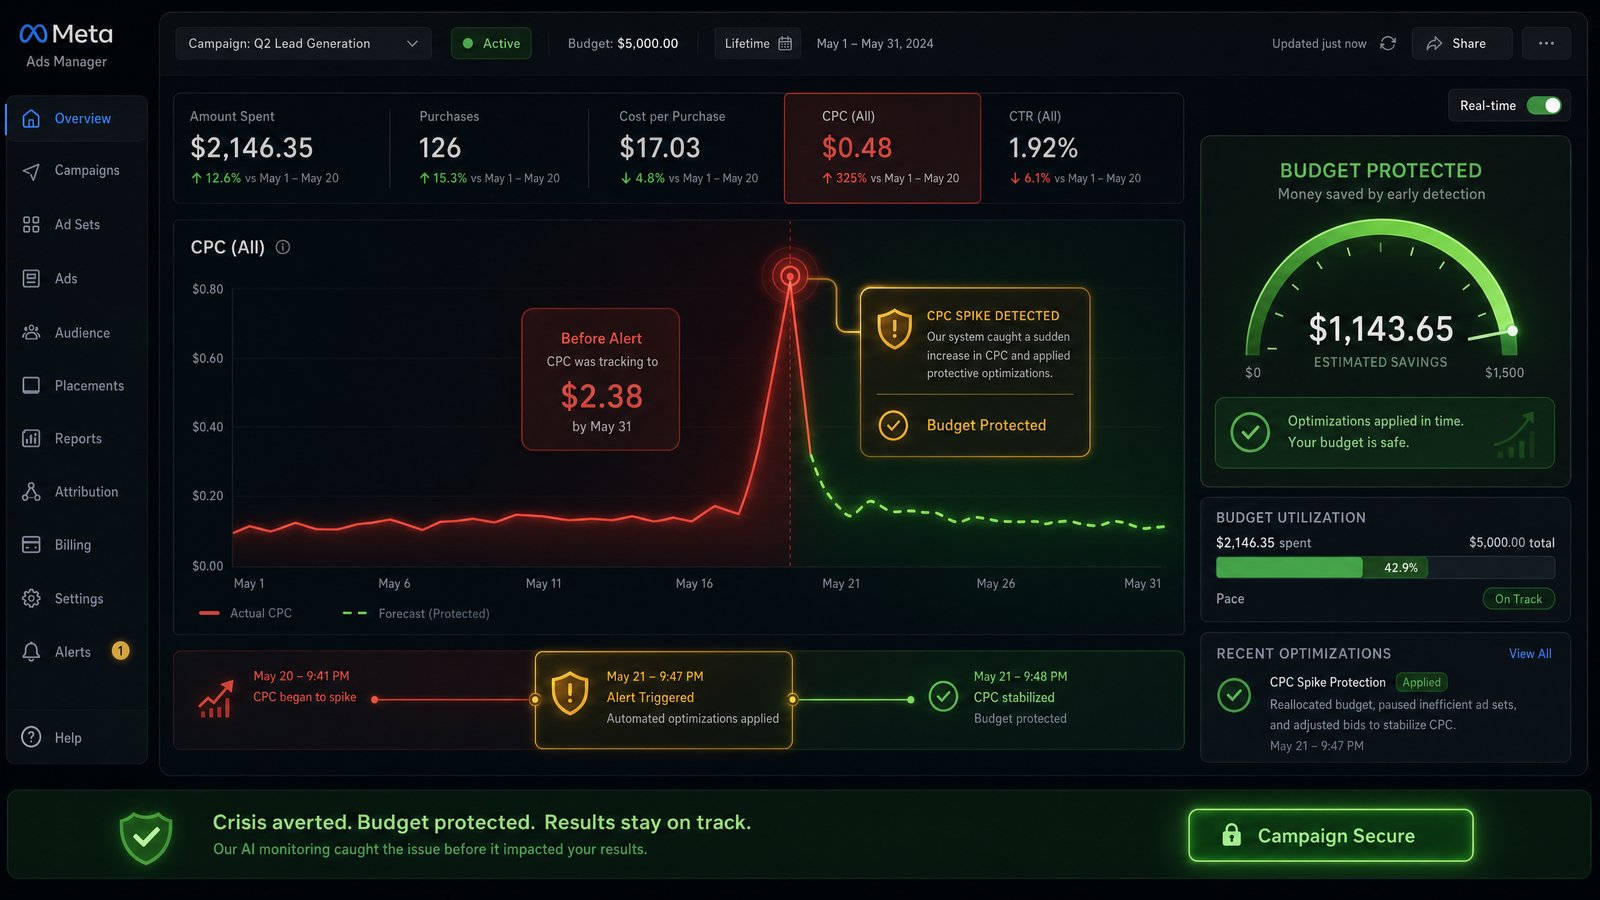
Task: Click the On Track pace badge
Action: (x=1518, y=599)
